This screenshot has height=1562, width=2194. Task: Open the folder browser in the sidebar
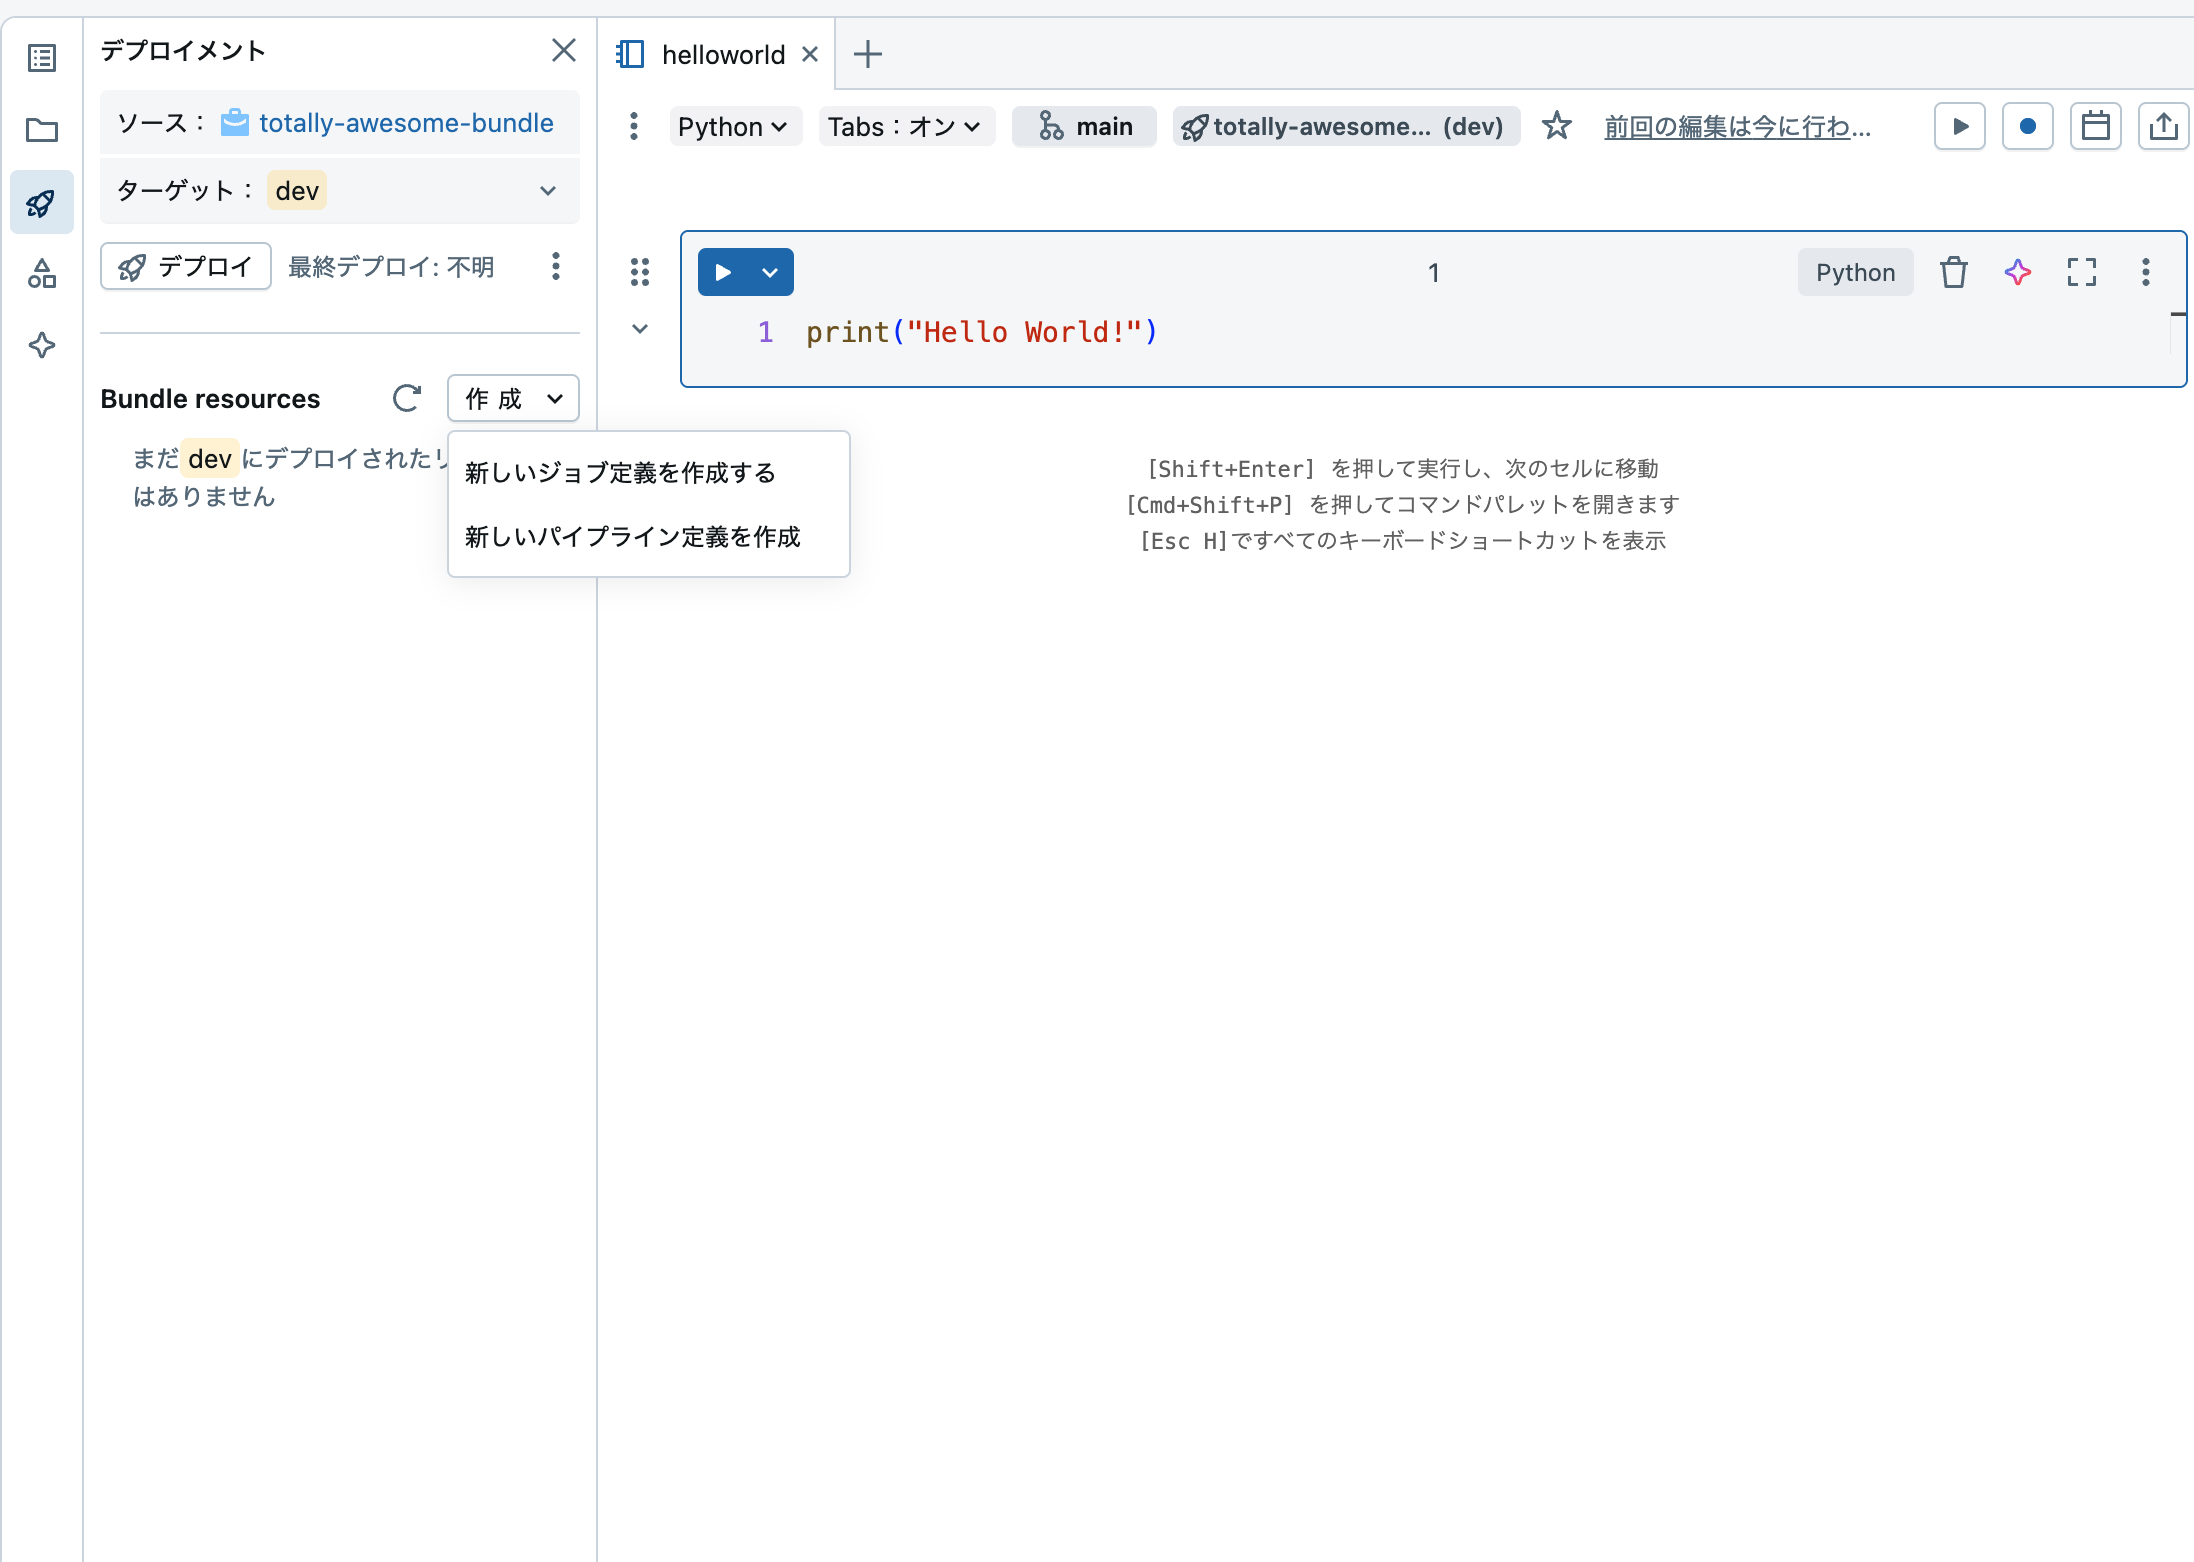click(41, 130)
